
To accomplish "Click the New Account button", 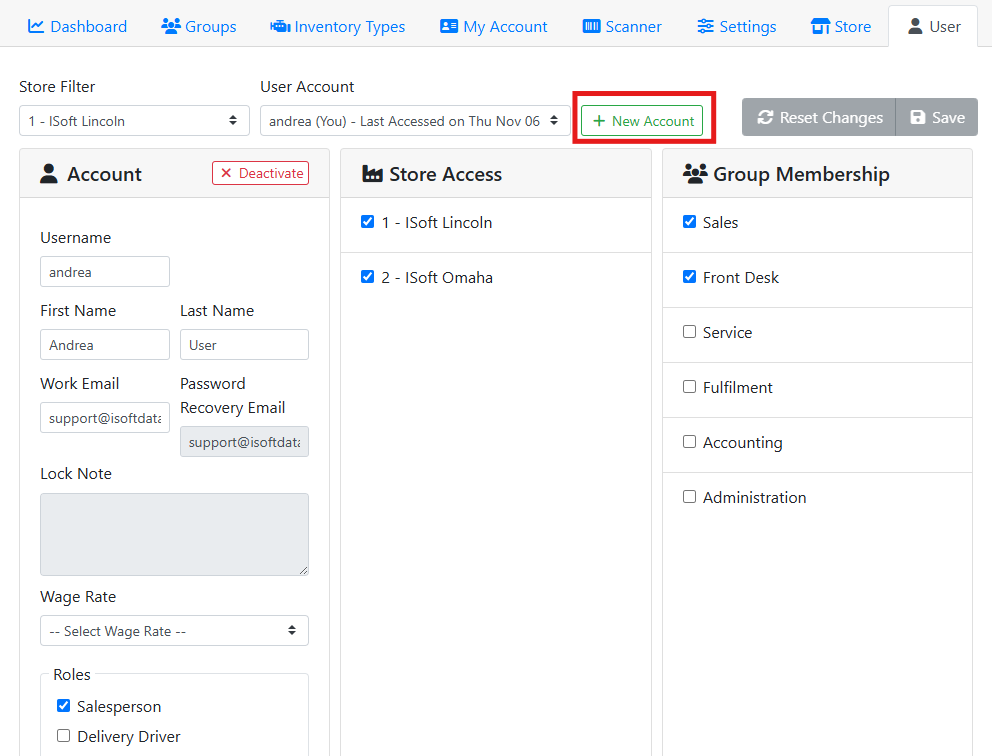I will pos(642,121).
